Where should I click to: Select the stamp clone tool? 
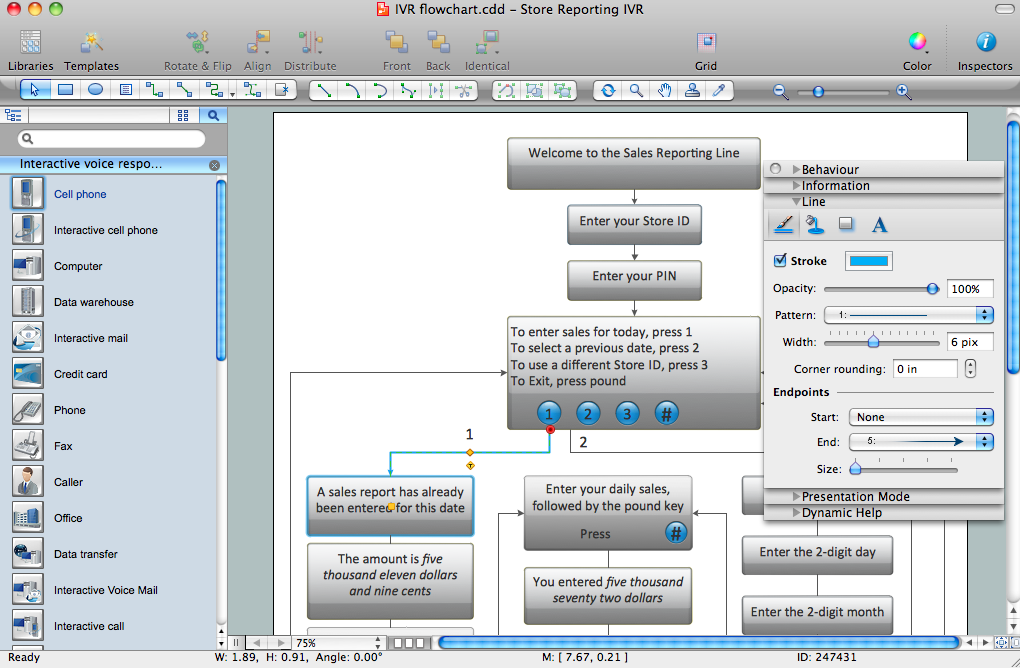(x=692, y=90)
